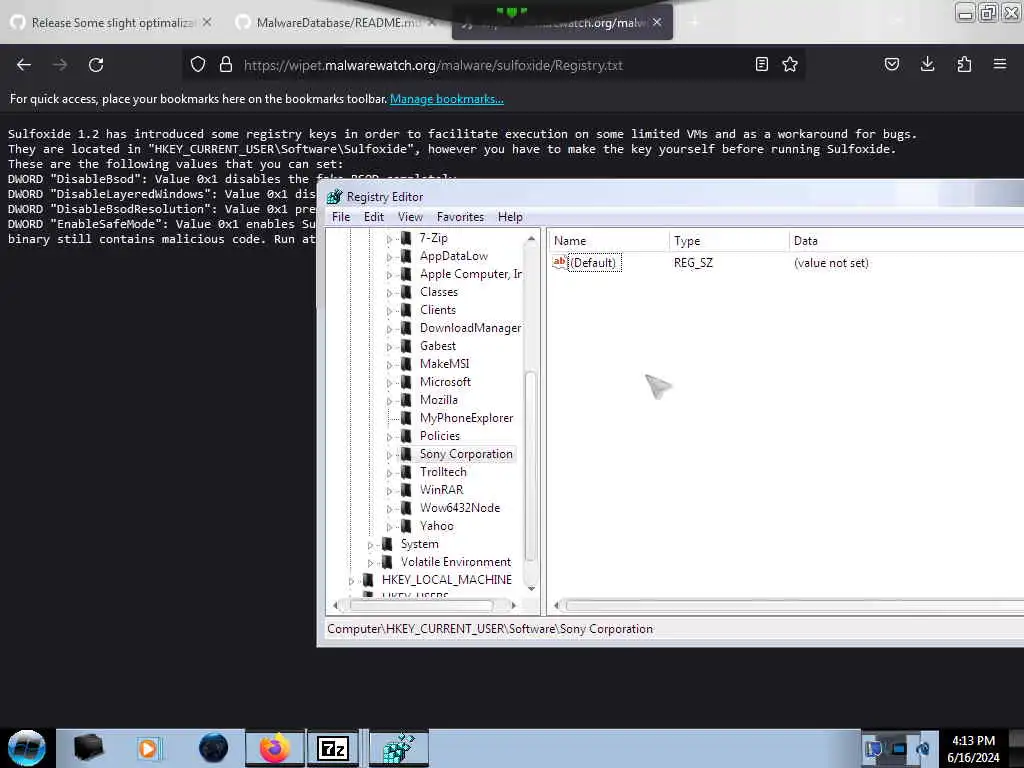Click the Registry Editor title bar icon
This screenshot has height=768, width=1024.
(x=334, y=197)
